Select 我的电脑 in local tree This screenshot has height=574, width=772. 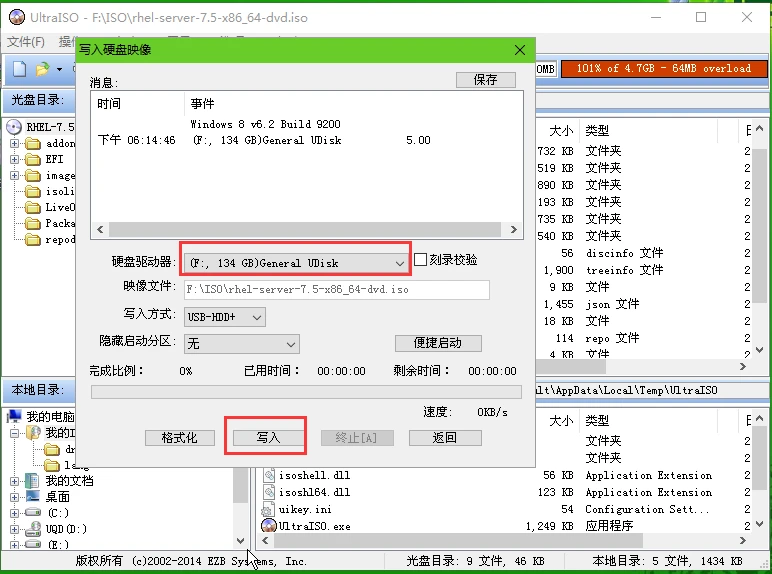click(x=42, y=416)
